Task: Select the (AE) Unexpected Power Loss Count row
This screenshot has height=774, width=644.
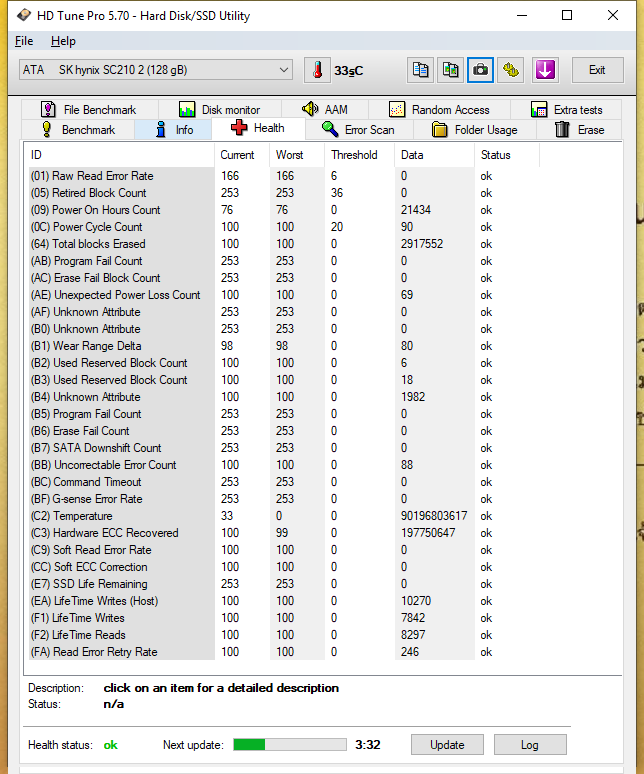Action: tap(284, 295)
